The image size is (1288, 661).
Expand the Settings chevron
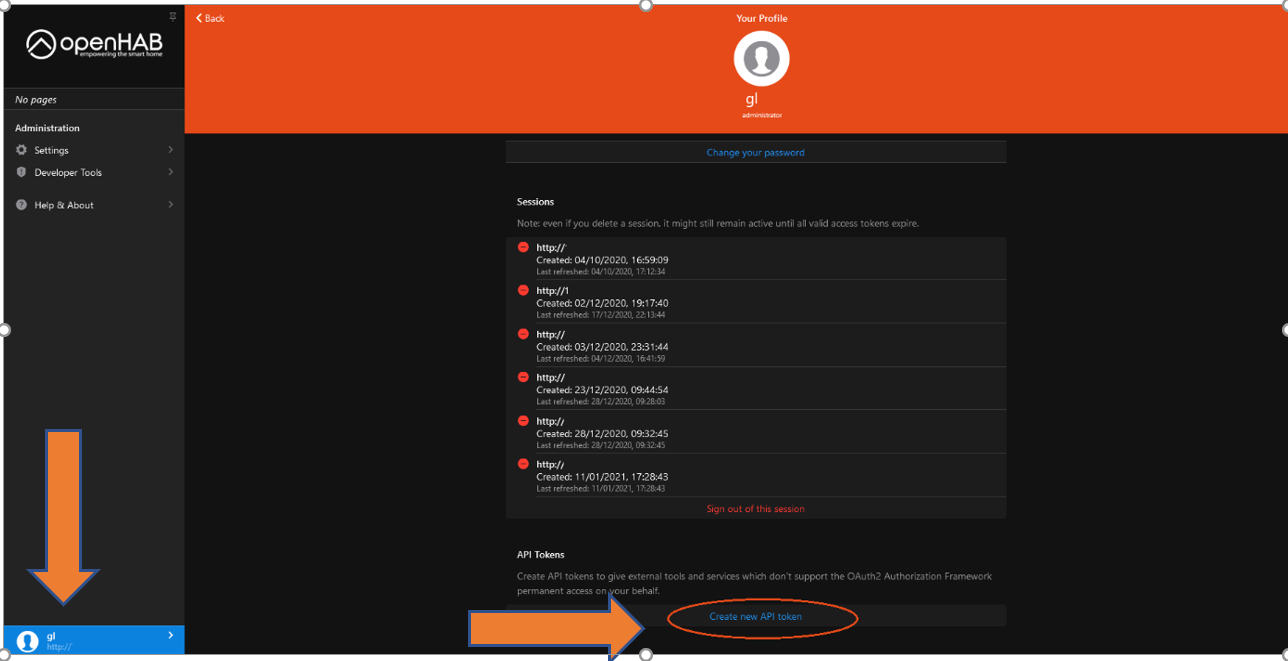click(171, 150)
